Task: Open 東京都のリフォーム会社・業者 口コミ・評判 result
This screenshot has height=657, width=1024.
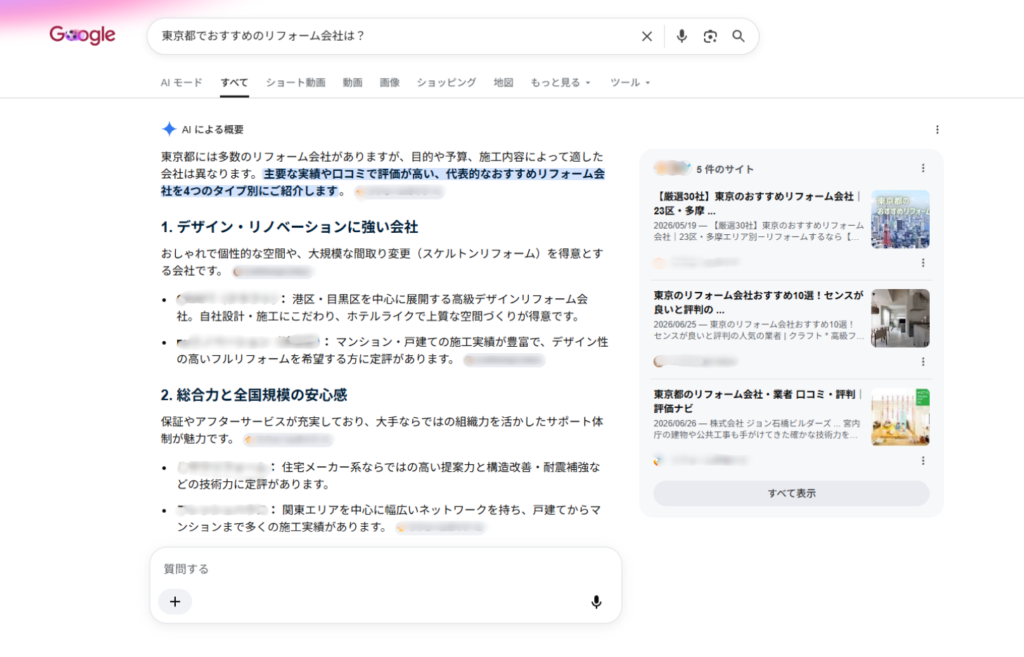Action: [758, 401]
